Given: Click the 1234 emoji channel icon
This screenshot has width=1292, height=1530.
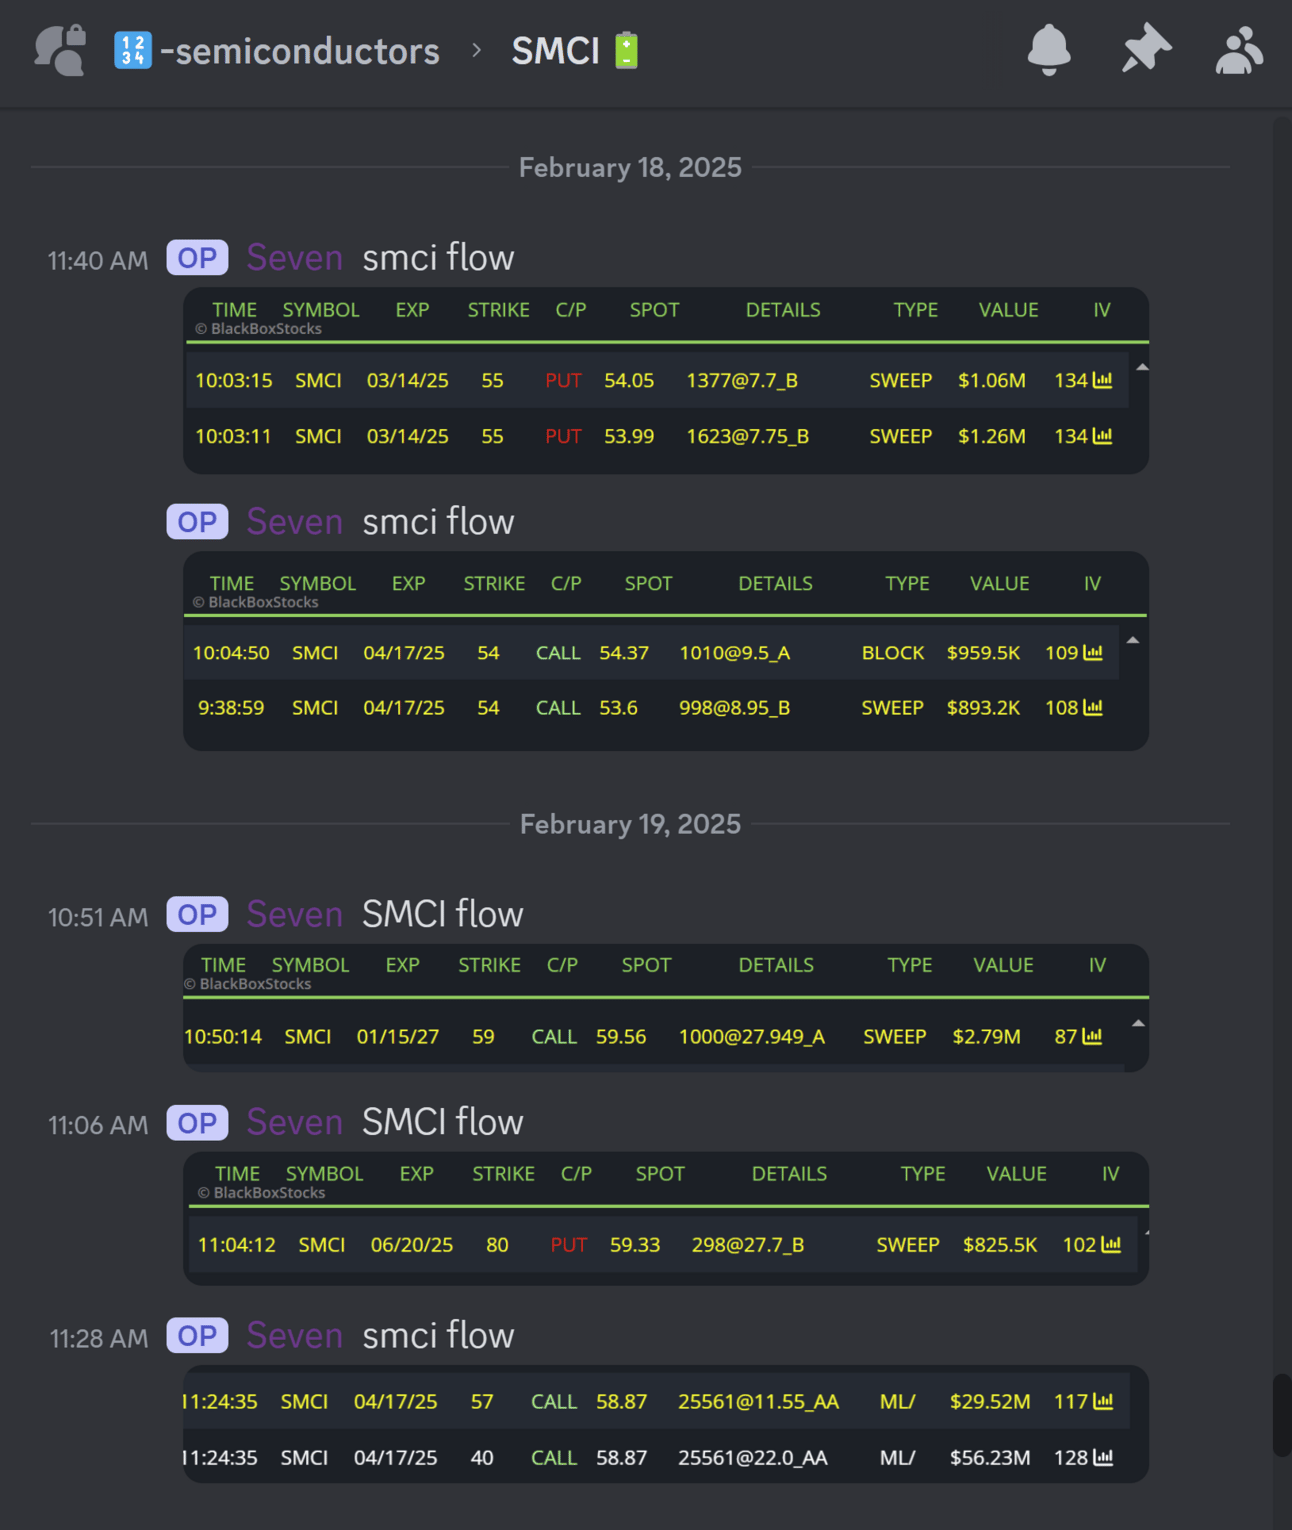Looking at the screenshot, I should (x=132, y=50).
